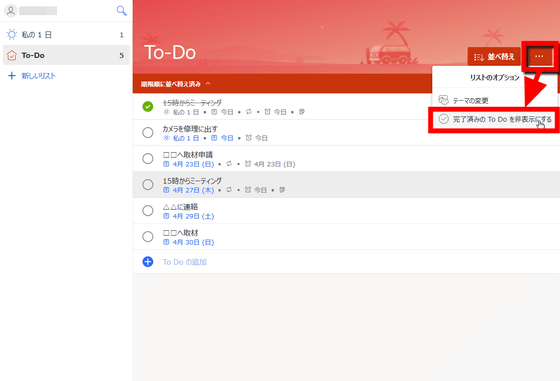
Task: Check the 15時からミーティング 4月27日 task circle
Action: click(x=148, y=185)
